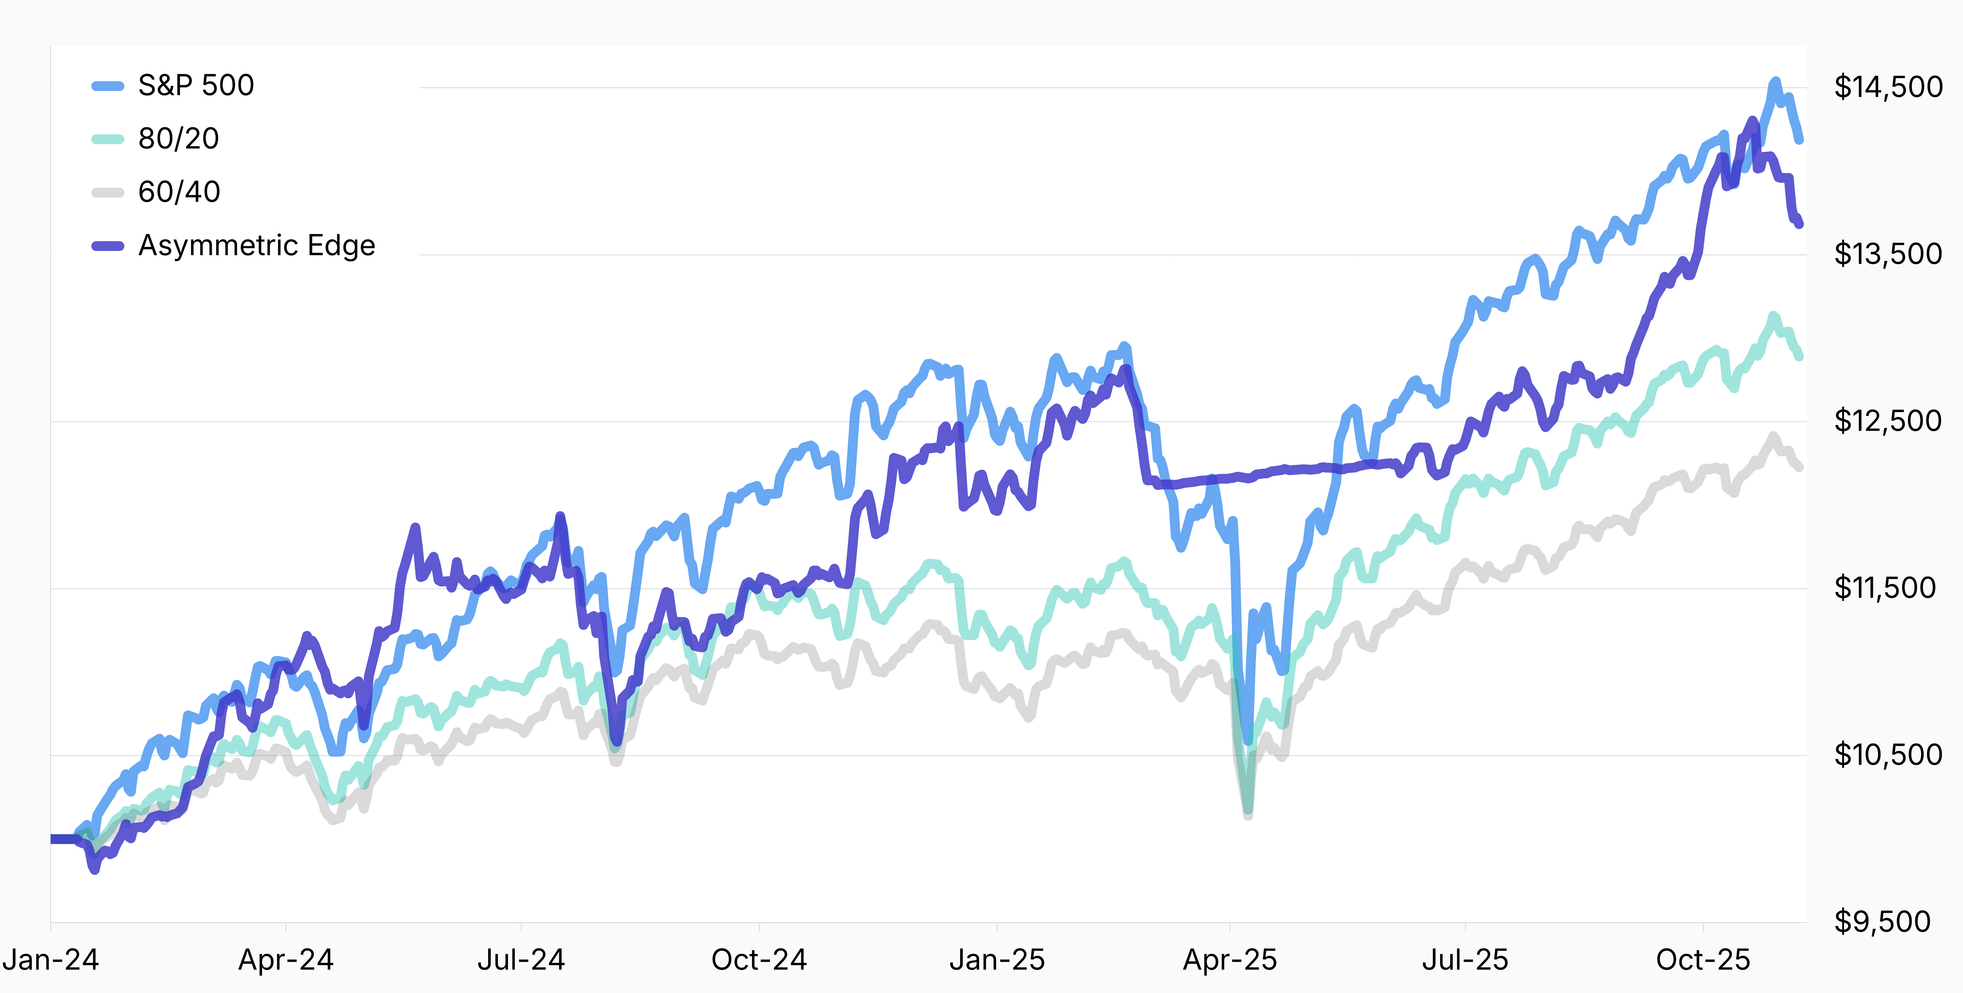
Task: Toggle the S&P 500 series label
Action: pos(196,86)
